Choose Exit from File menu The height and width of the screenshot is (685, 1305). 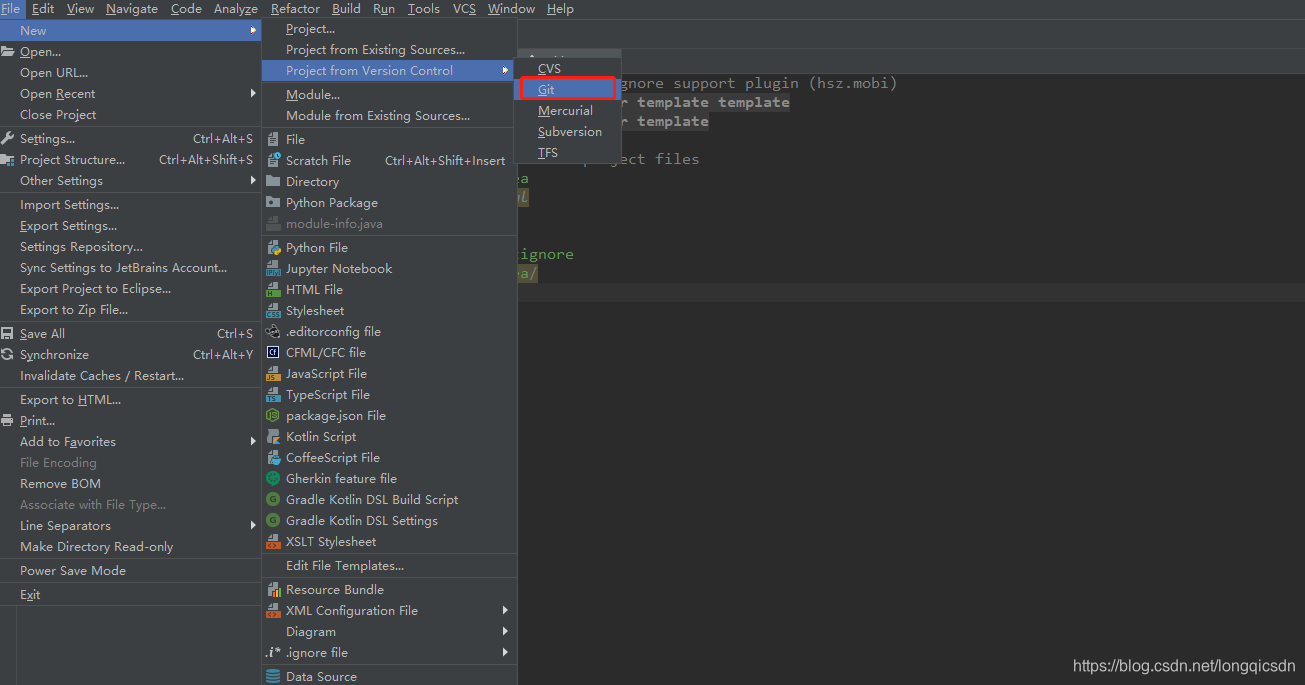130,595
